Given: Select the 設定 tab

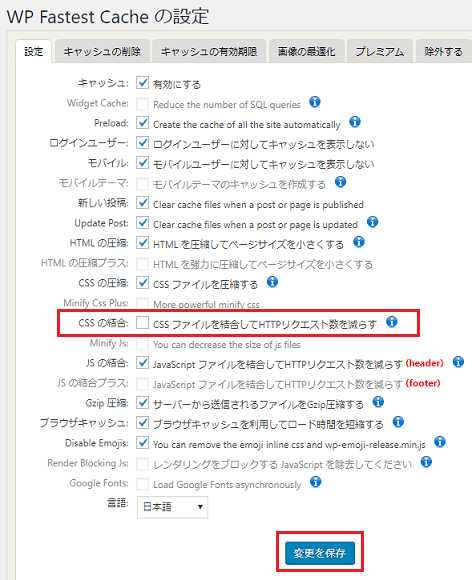Looking at the screenshot, I should pyautogui.click(x=34, y=51).
